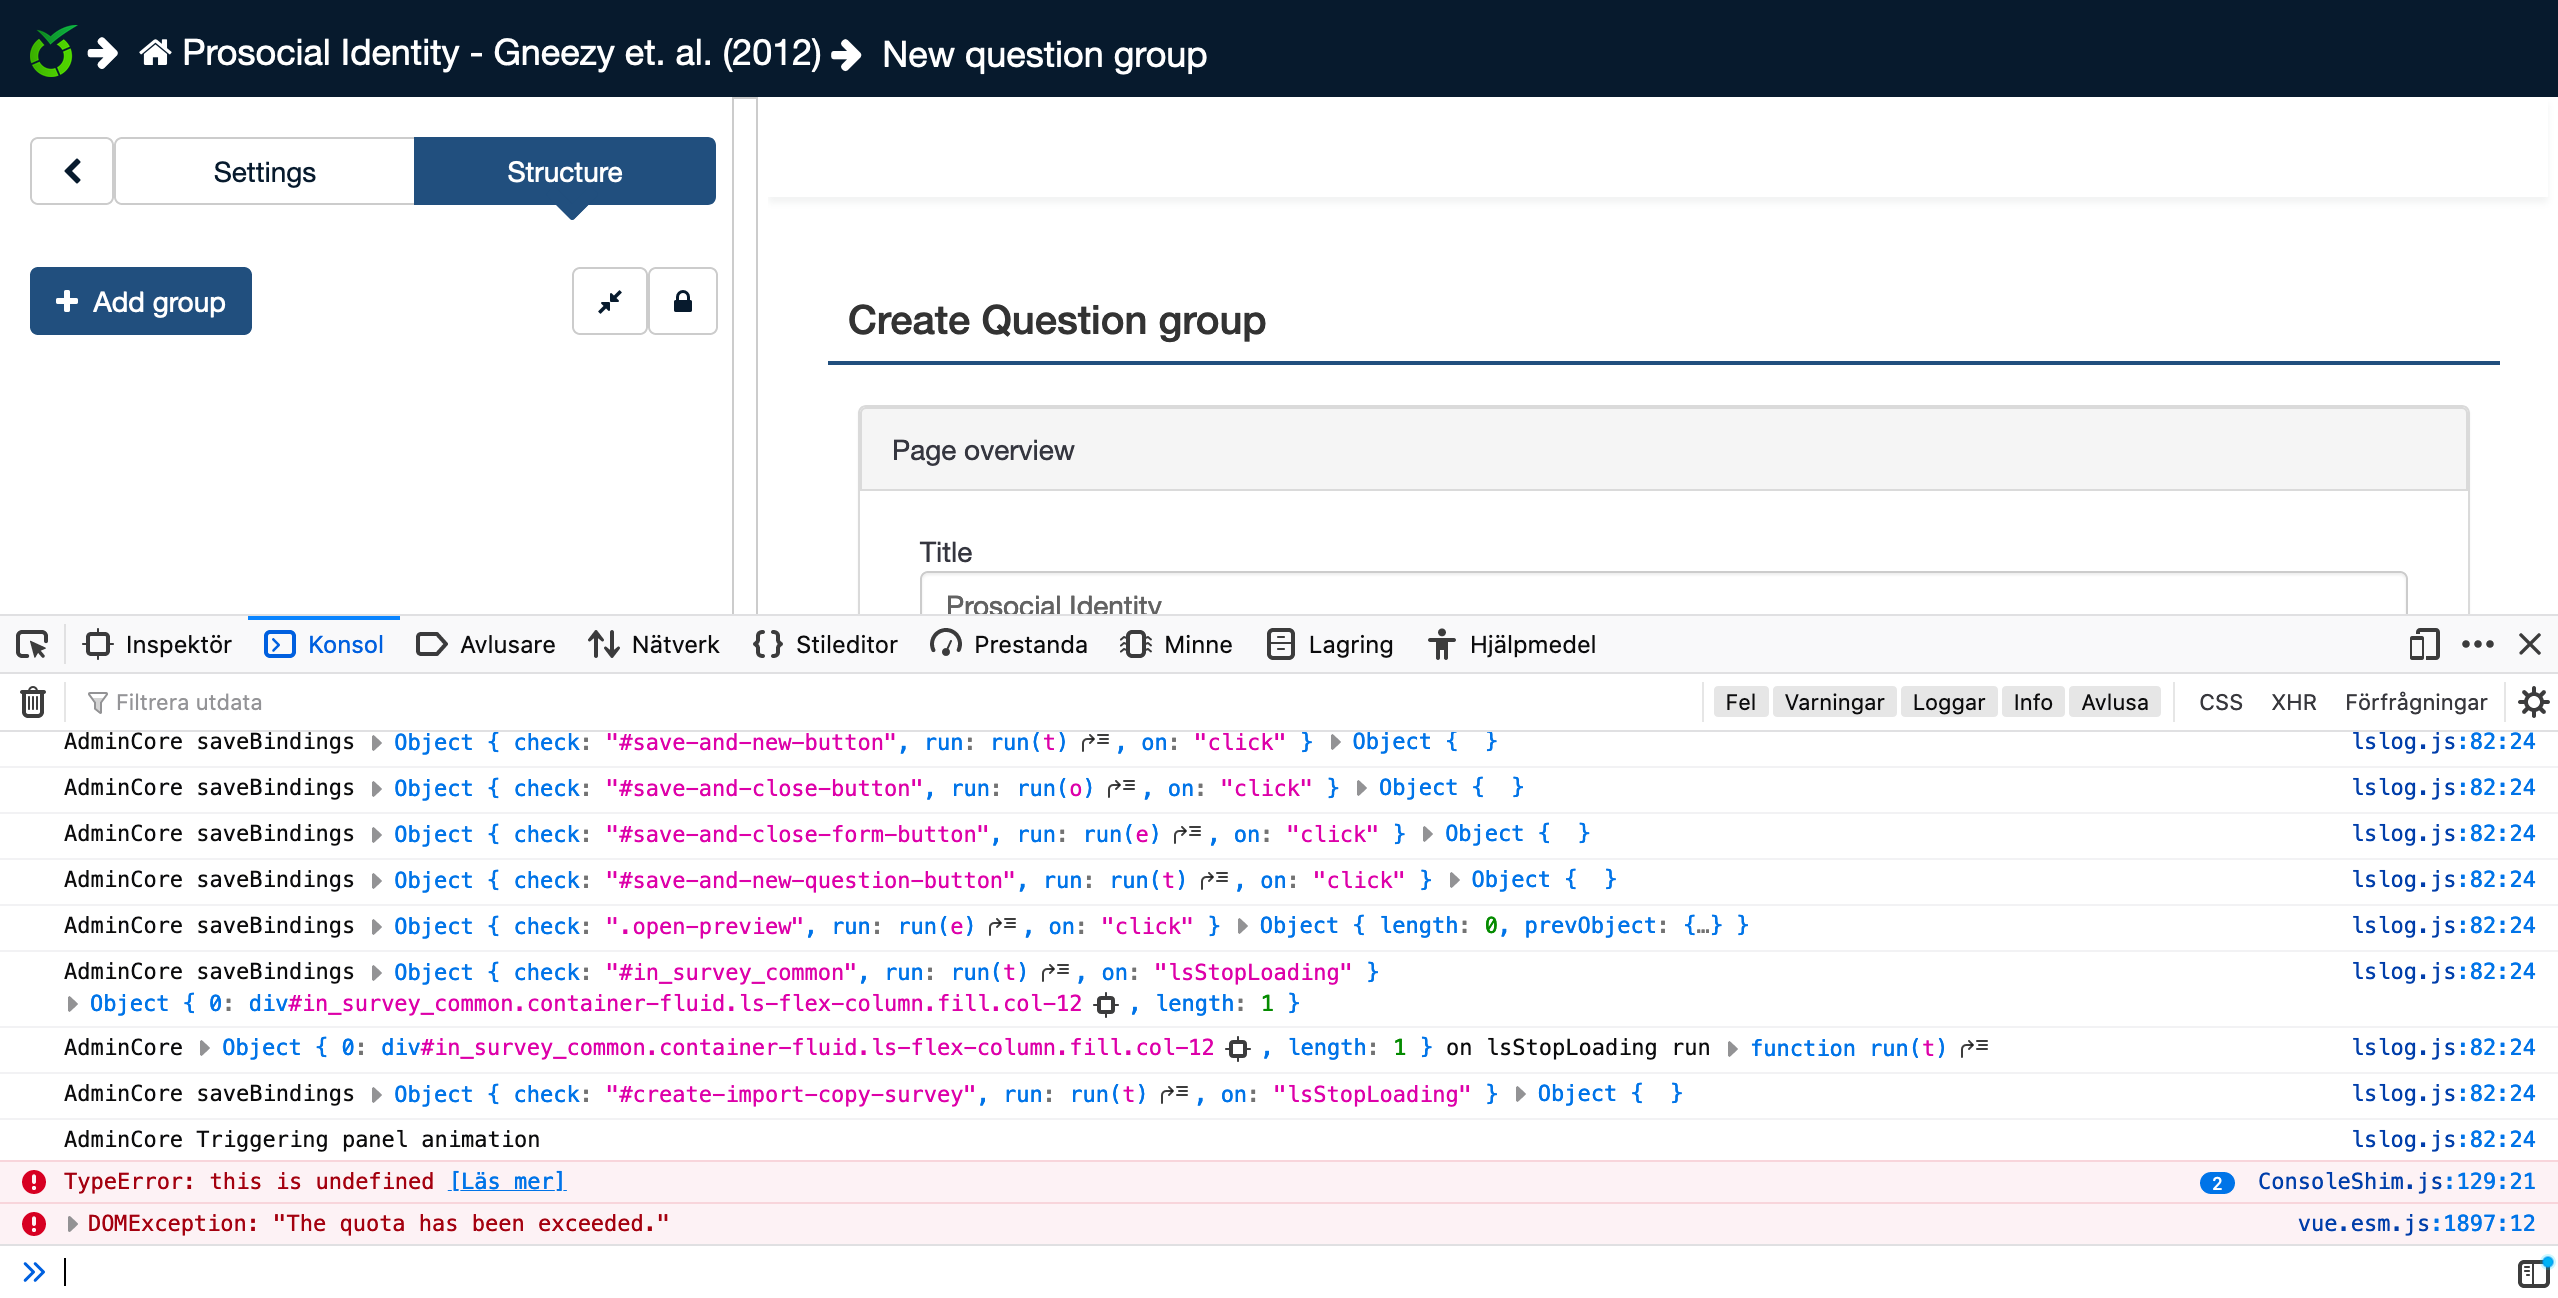Viewport: 2558px width, 1298px height.
Task: Click the collapse-all arrows icon in the sidebar
Action: coord(610,301)
